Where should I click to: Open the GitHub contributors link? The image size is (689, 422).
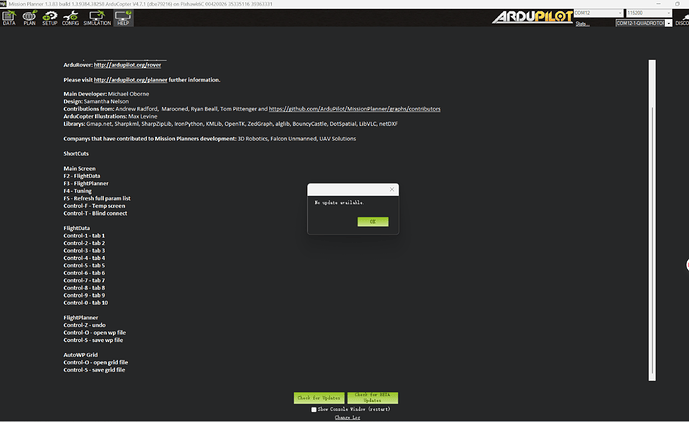(354, 109)
